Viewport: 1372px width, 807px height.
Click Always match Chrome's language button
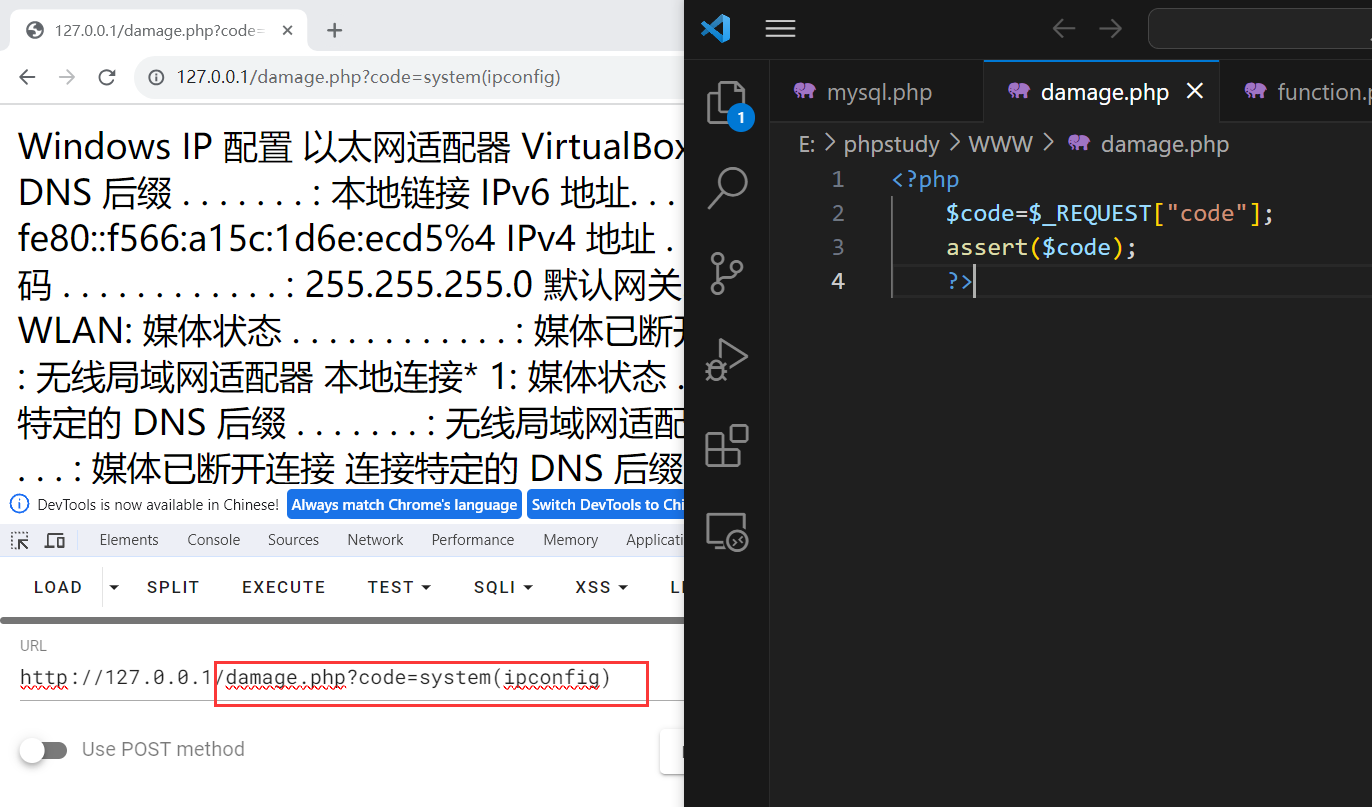coord(405,504)
